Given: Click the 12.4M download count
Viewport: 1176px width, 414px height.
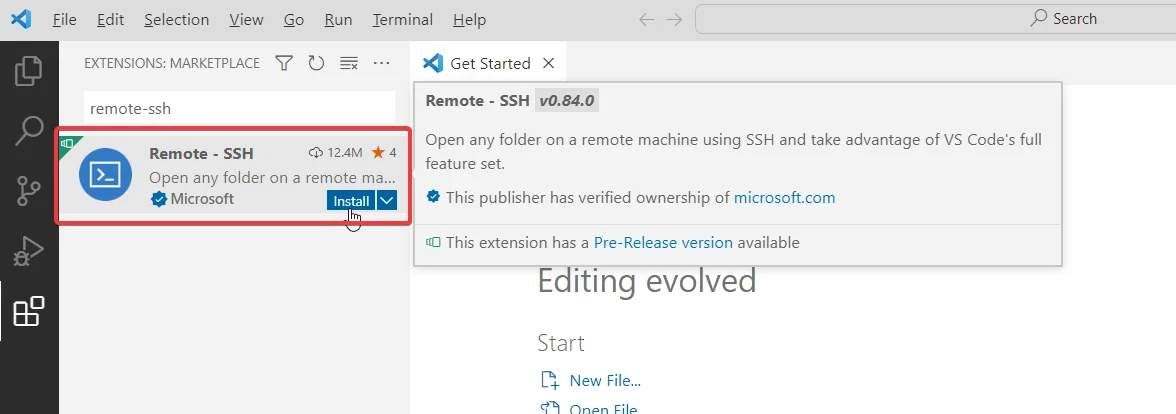Looking at the screenshot, I should coord(335,153).
